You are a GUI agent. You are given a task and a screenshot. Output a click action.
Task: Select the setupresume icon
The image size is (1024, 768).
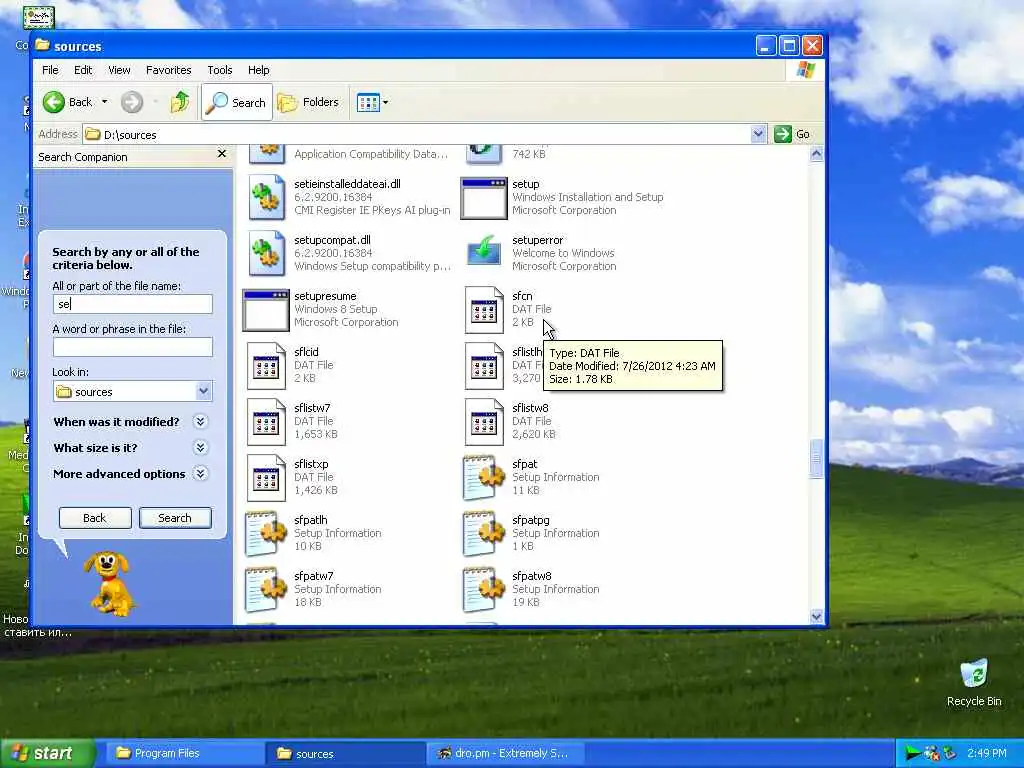click(266, 310)
